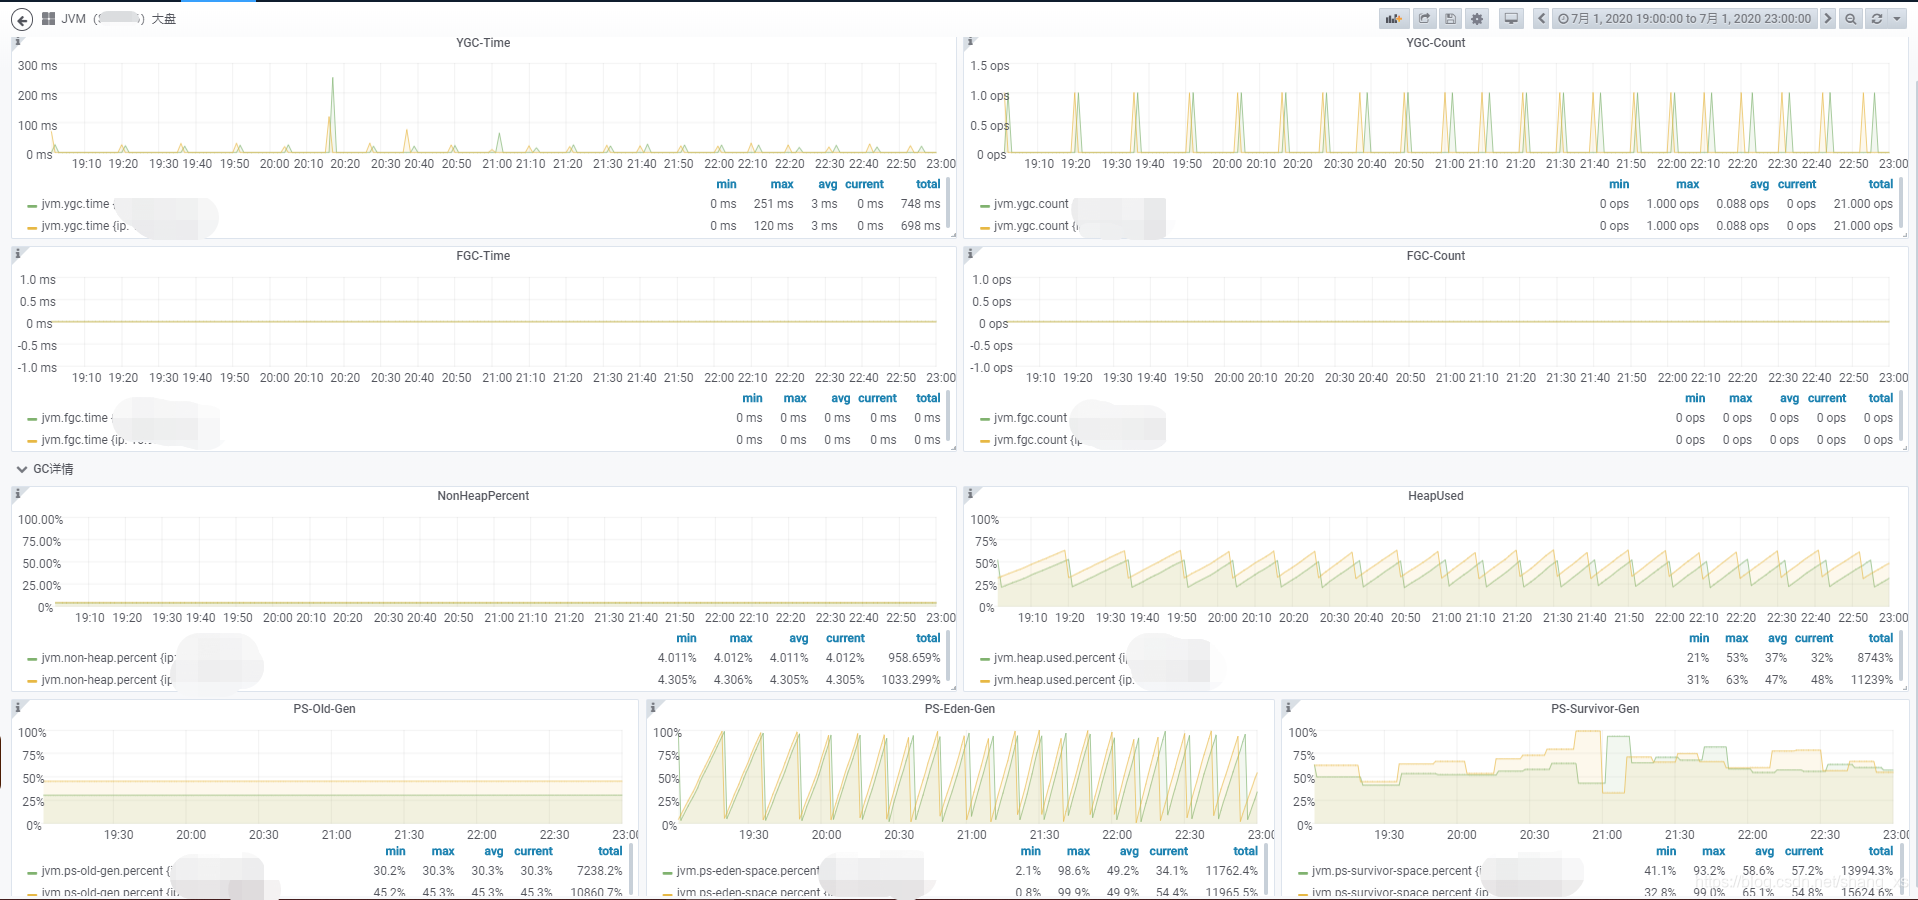Sort NonHeapPercent legend by min column
This screenshot has height=900, width=1918.
(686, 638)
